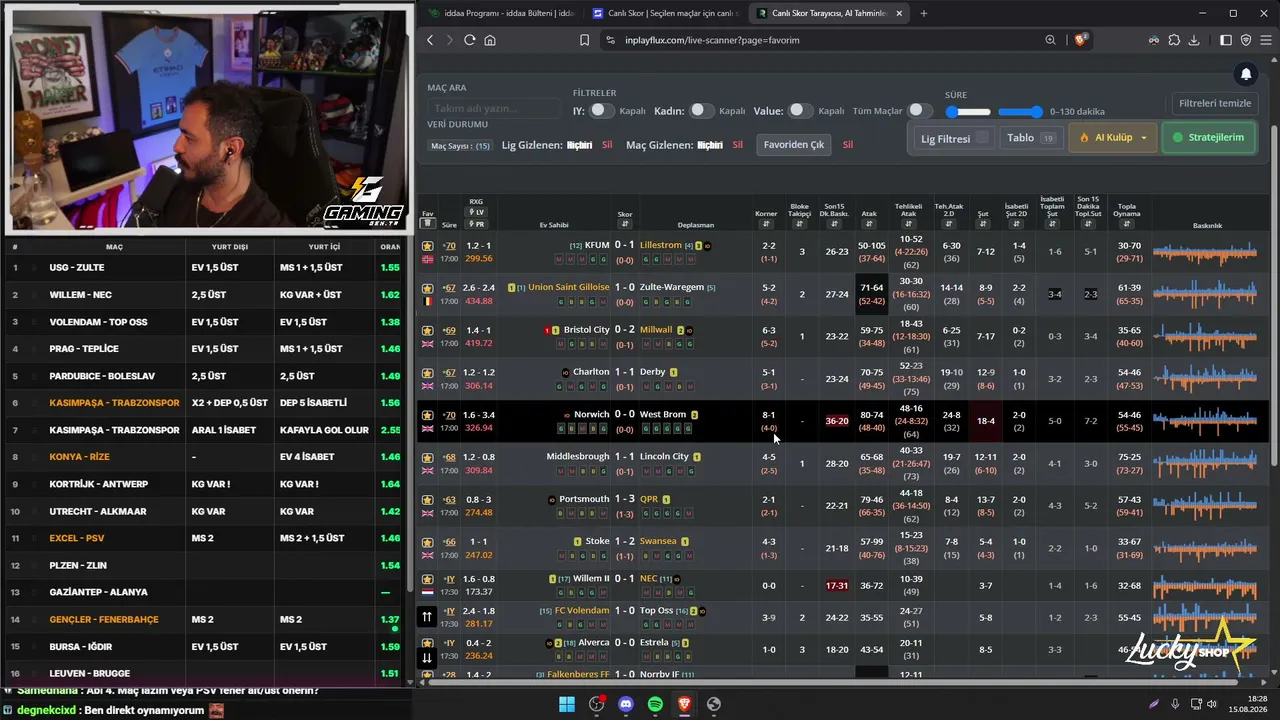Click the favorite star for the Union Saint Gilloise row
The height and width of the screenshot is (720, 1280).
pyautogui.click(x=428, y=288)
